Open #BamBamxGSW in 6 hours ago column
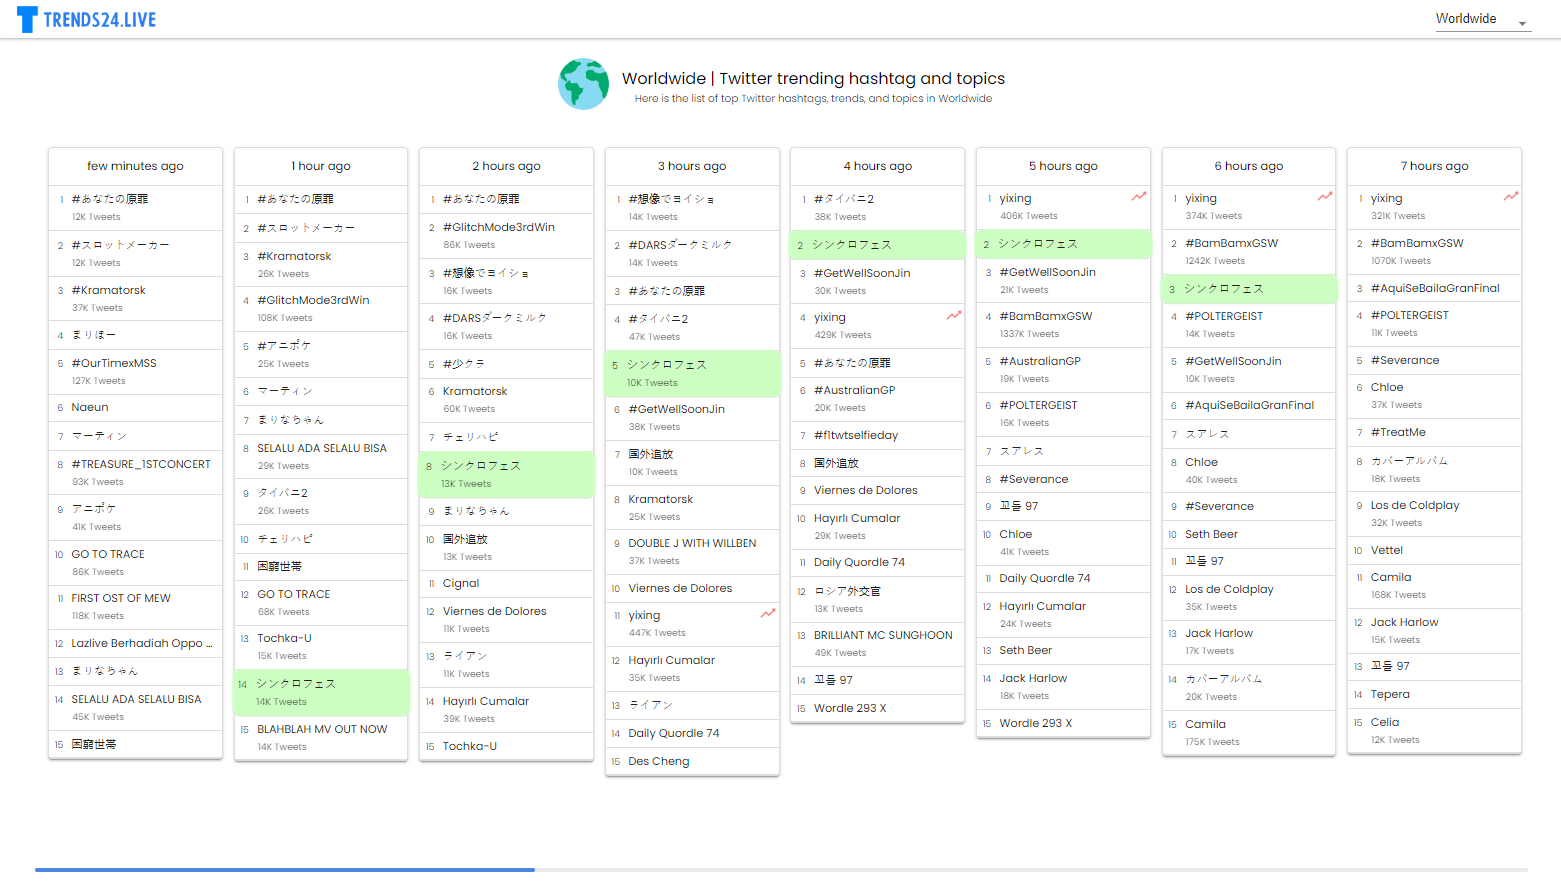 click(x=1232, y=243)
